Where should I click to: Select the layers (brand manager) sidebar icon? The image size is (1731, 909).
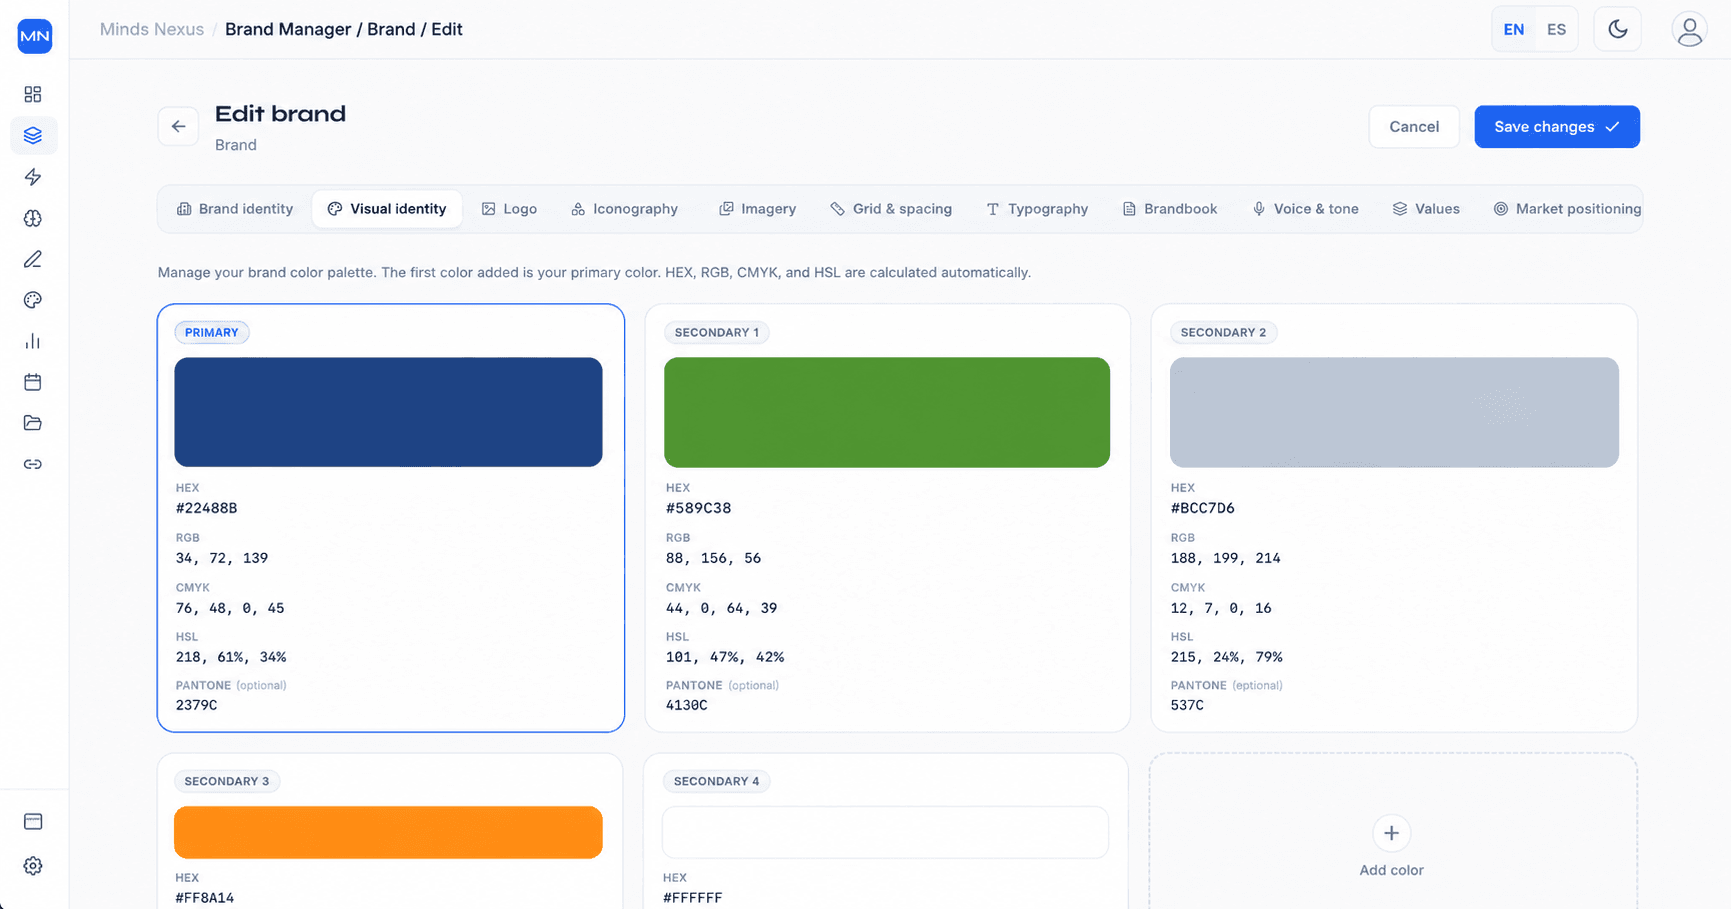pyautogui.click(x=33, y=135)
